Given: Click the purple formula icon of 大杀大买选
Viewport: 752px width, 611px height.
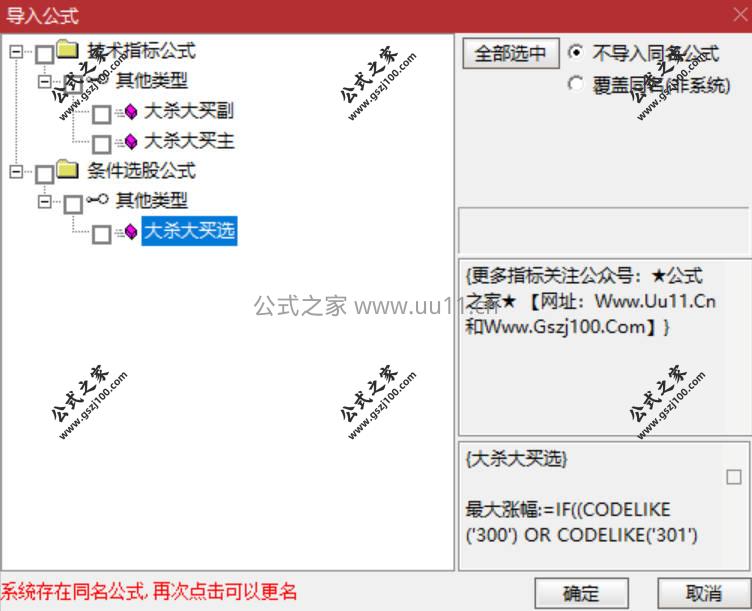Looking at the screenshot, I should pos(131,232).
